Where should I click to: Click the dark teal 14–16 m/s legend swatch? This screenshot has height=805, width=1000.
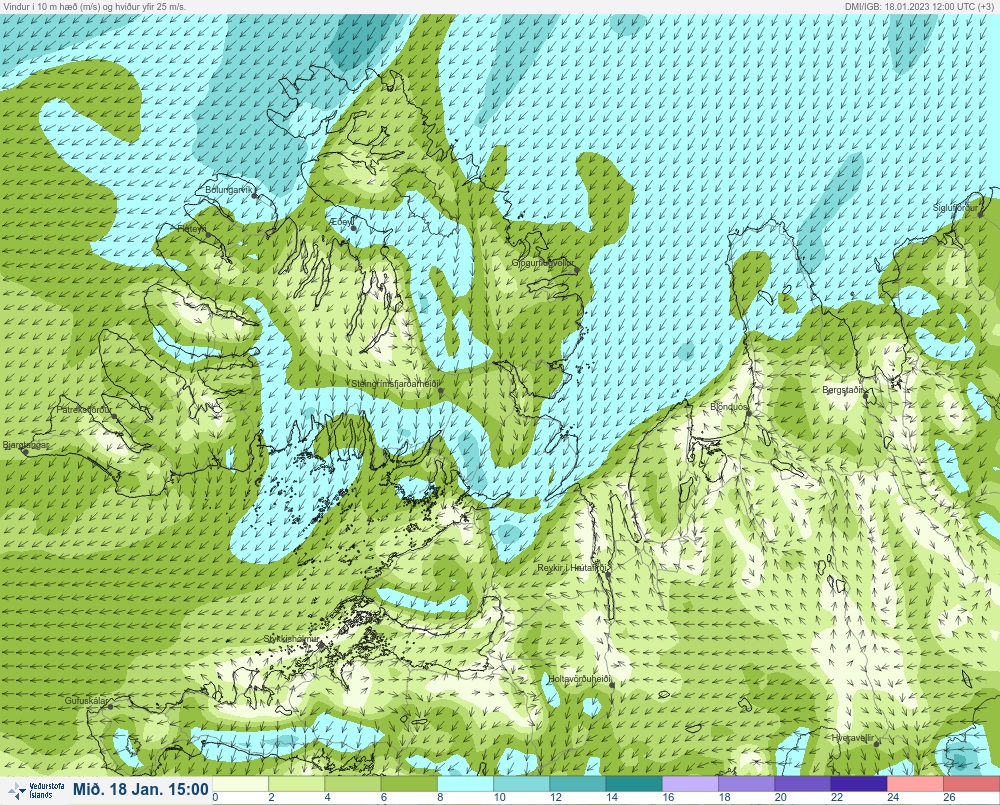click(633, 783)
